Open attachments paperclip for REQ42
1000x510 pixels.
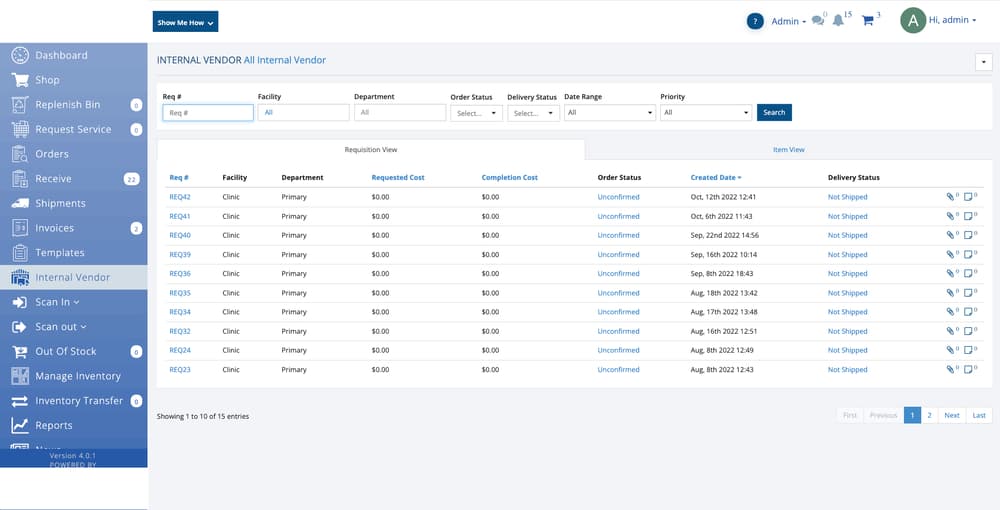click(x=950, y=197)
